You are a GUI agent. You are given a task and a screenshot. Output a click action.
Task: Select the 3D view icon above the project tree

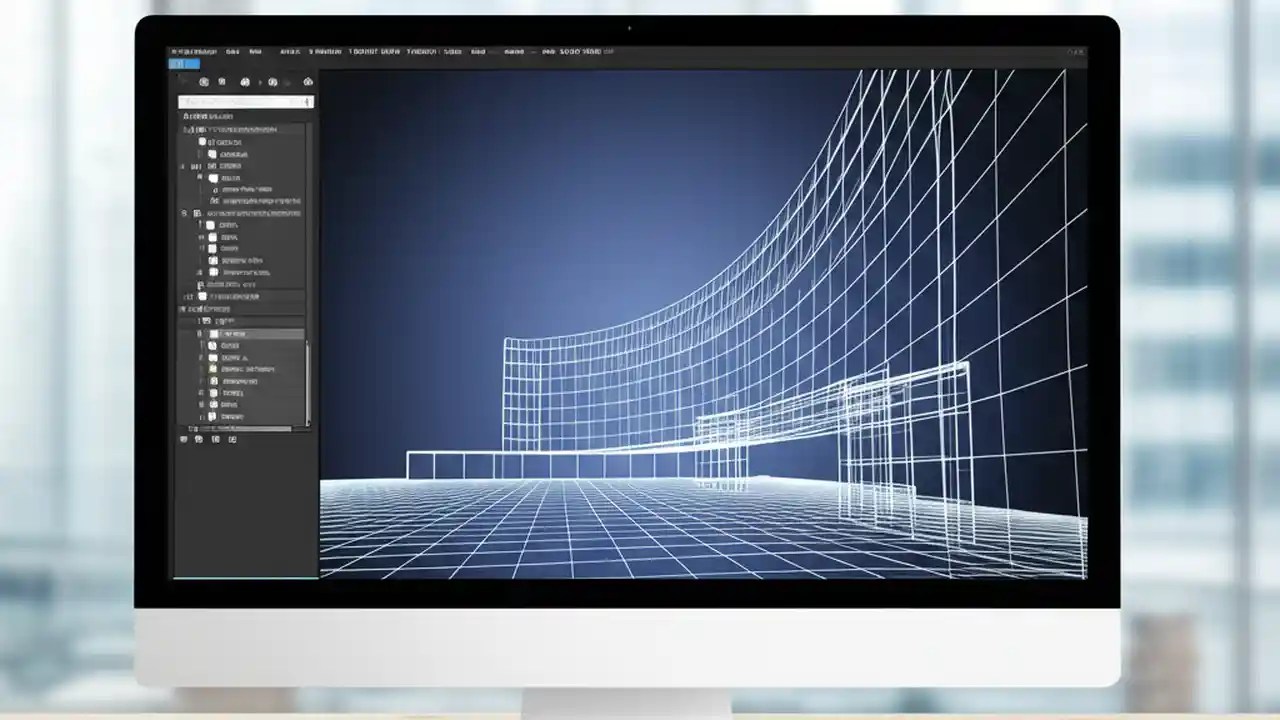(x=246, y=82)
